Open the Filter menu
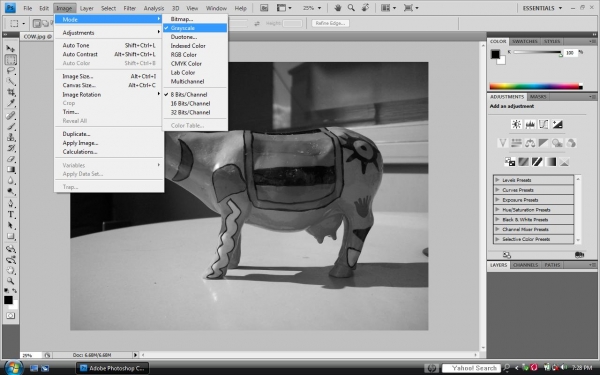The height and width of the screenshot is (375, 600). [x=130, y=8]
